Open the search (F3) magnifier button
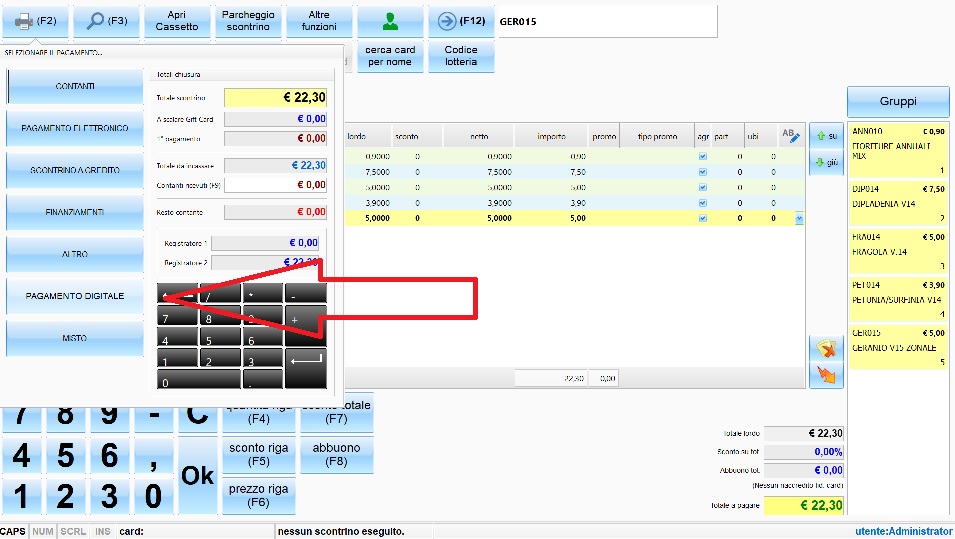Viewport: 955px width, 539px height. coord(107,21)
